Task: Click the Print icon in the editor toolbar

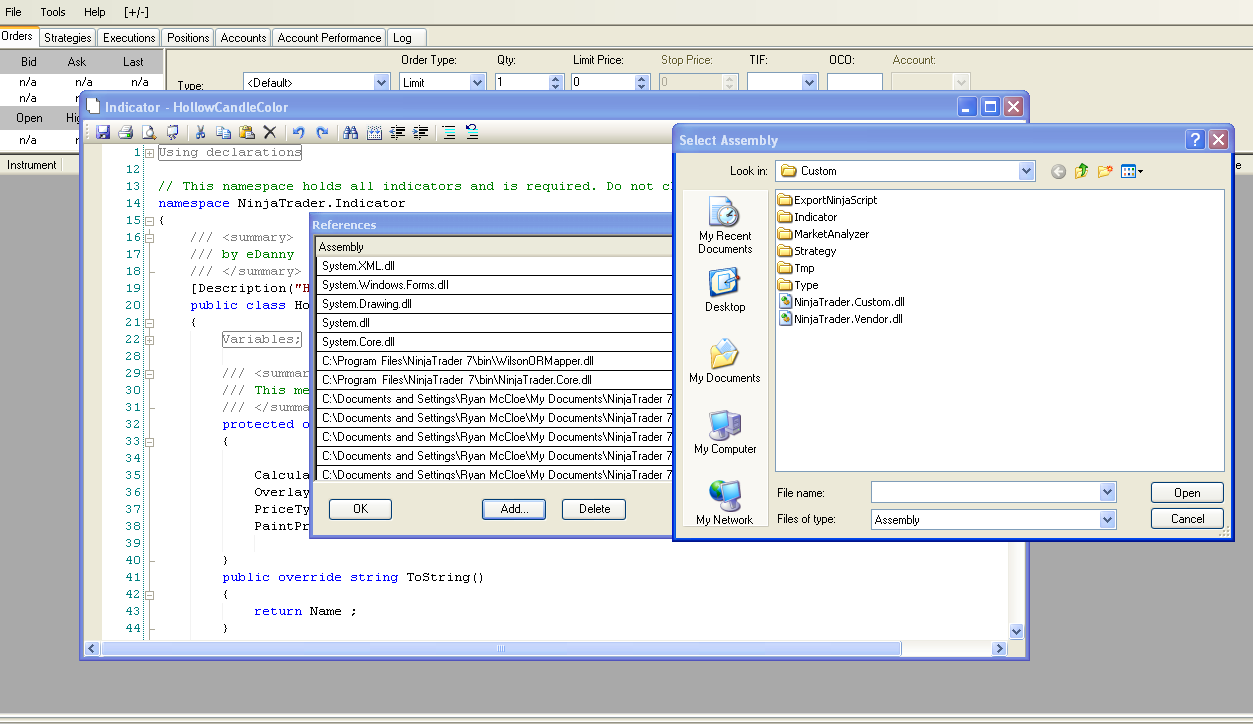Action: (x=125, y=132)
